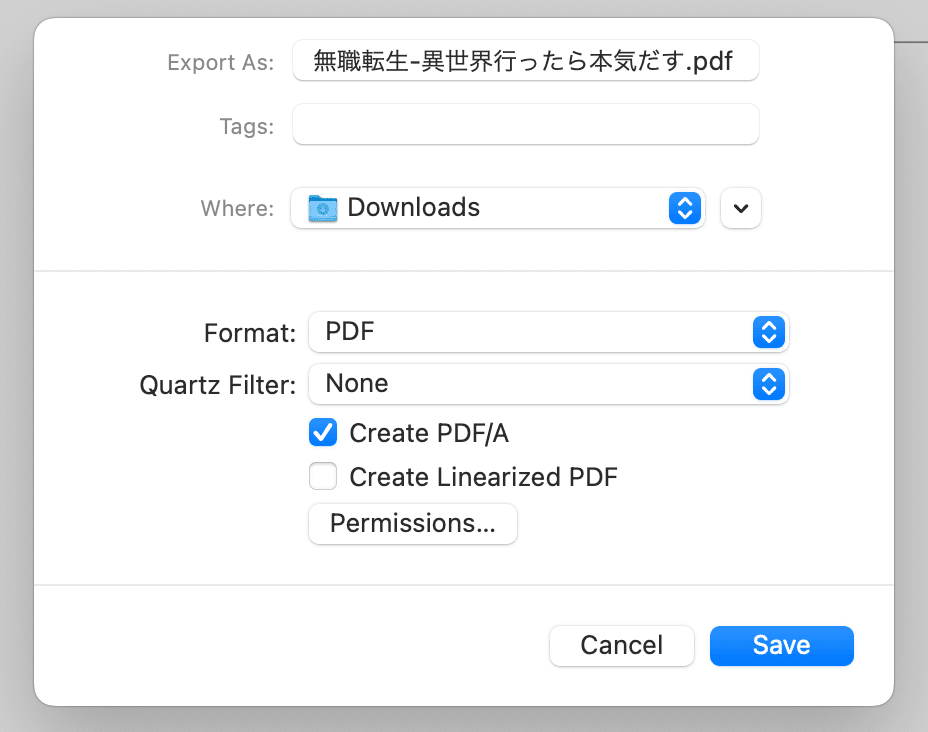Image resolution: width=928 pixels, height=732 pixels.
Task: Click the 'Quartz Filter:' label
Action: (218, 385)
